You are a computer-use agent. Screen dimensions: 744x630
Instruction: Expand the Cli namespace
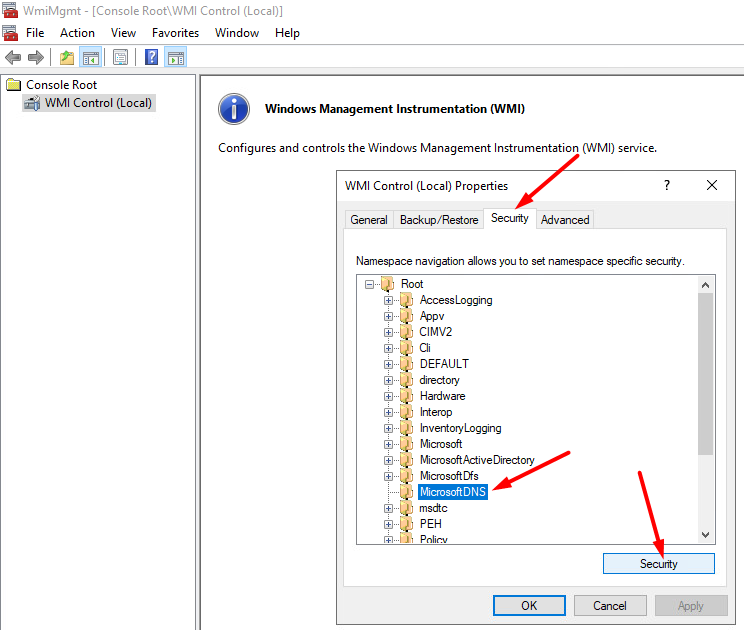pyautogui.click(x=388, y=348)
